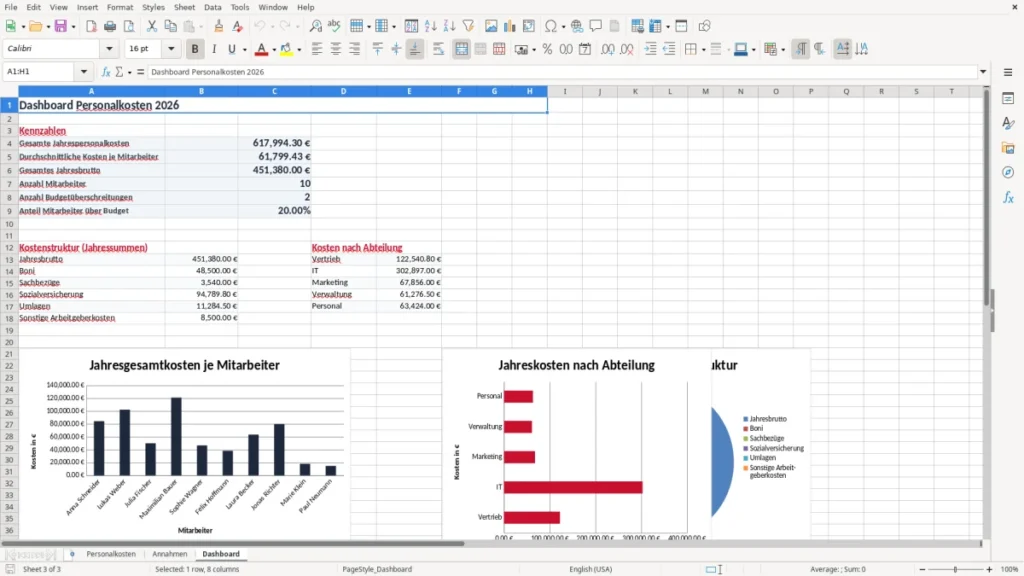
Task: Open the Data menu
Action: (x=212, y=7)
